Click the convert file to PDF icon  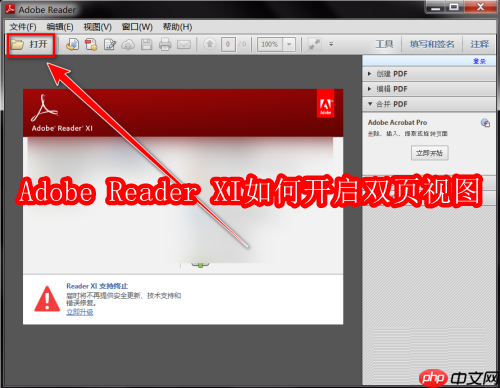91,44
